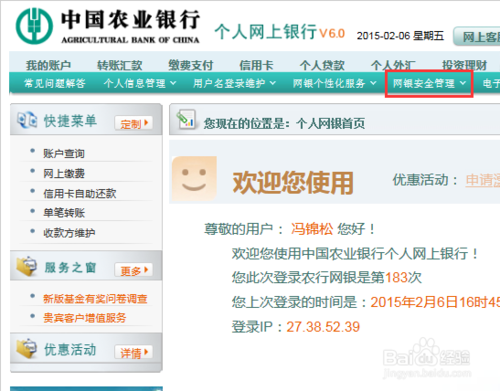Image resolution: width=500 pixels, height=391 pixels.
Task: Open the 转账汇款 menu
Action: tap(120, 65)
